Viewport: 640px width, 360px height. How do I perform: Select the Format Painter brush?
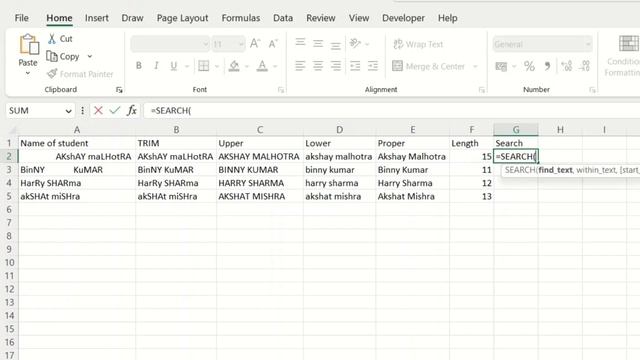pos(52,74)
